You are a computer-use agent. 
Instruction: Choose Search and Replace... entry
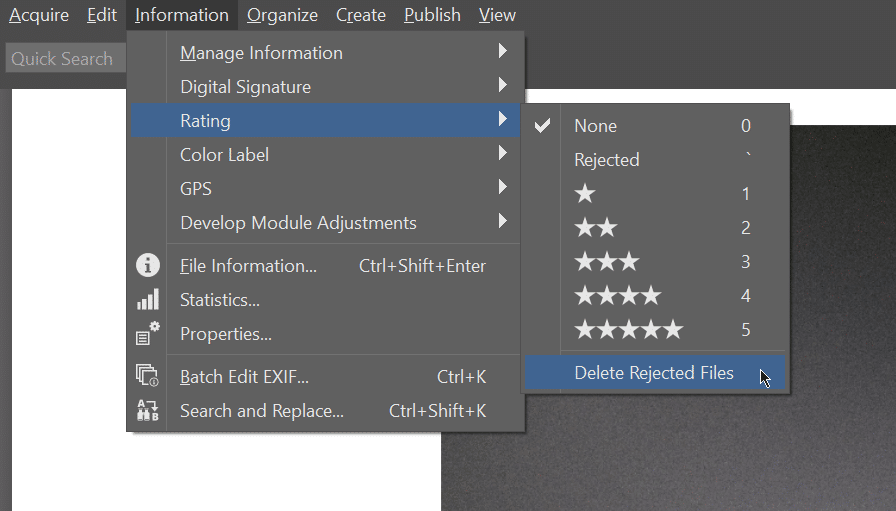(x=326, y=410)
